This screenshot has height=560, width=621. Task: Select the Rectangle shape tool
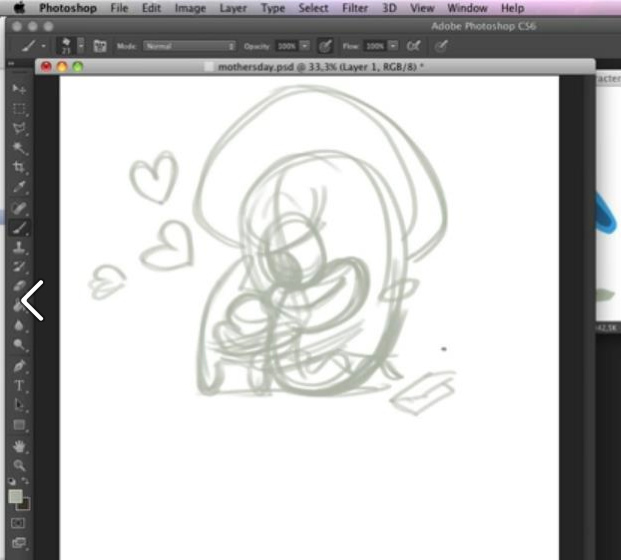[19, 425]
